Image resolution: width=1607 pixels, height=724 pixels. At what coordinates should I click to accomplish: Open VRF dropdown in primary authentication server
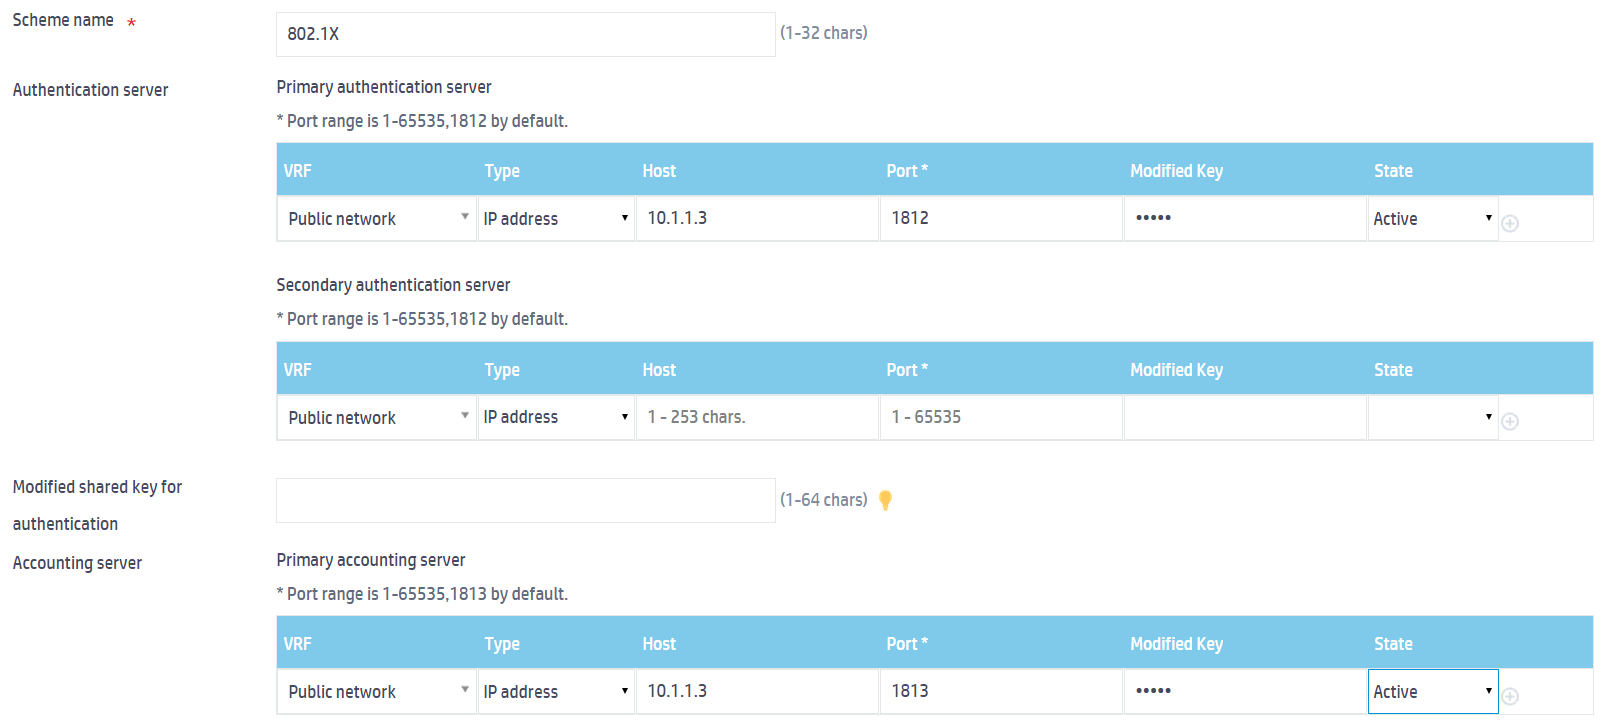pyautogui.click(x=377, y=218)
